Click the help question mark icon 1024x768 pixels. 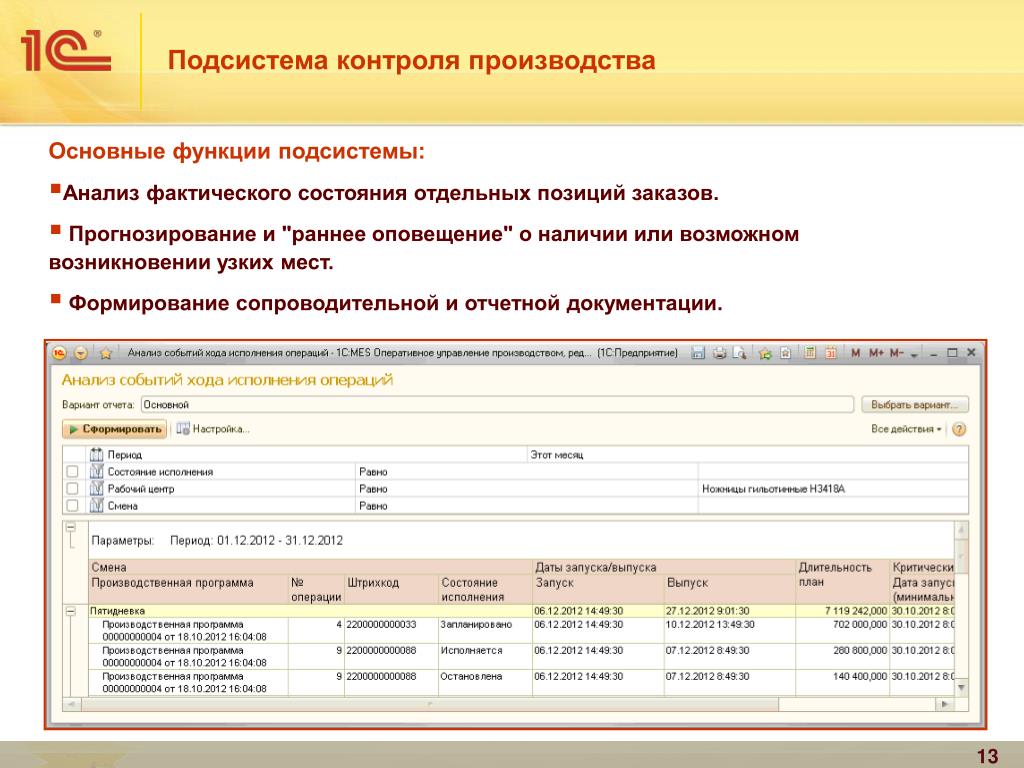tap(959, 429)
